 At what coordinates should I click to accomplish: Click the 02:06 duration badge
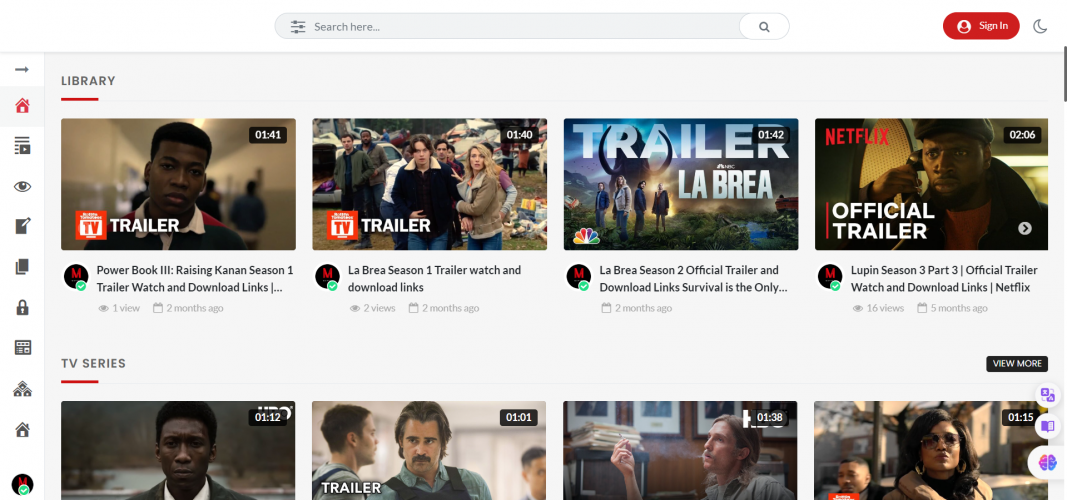1022,135
